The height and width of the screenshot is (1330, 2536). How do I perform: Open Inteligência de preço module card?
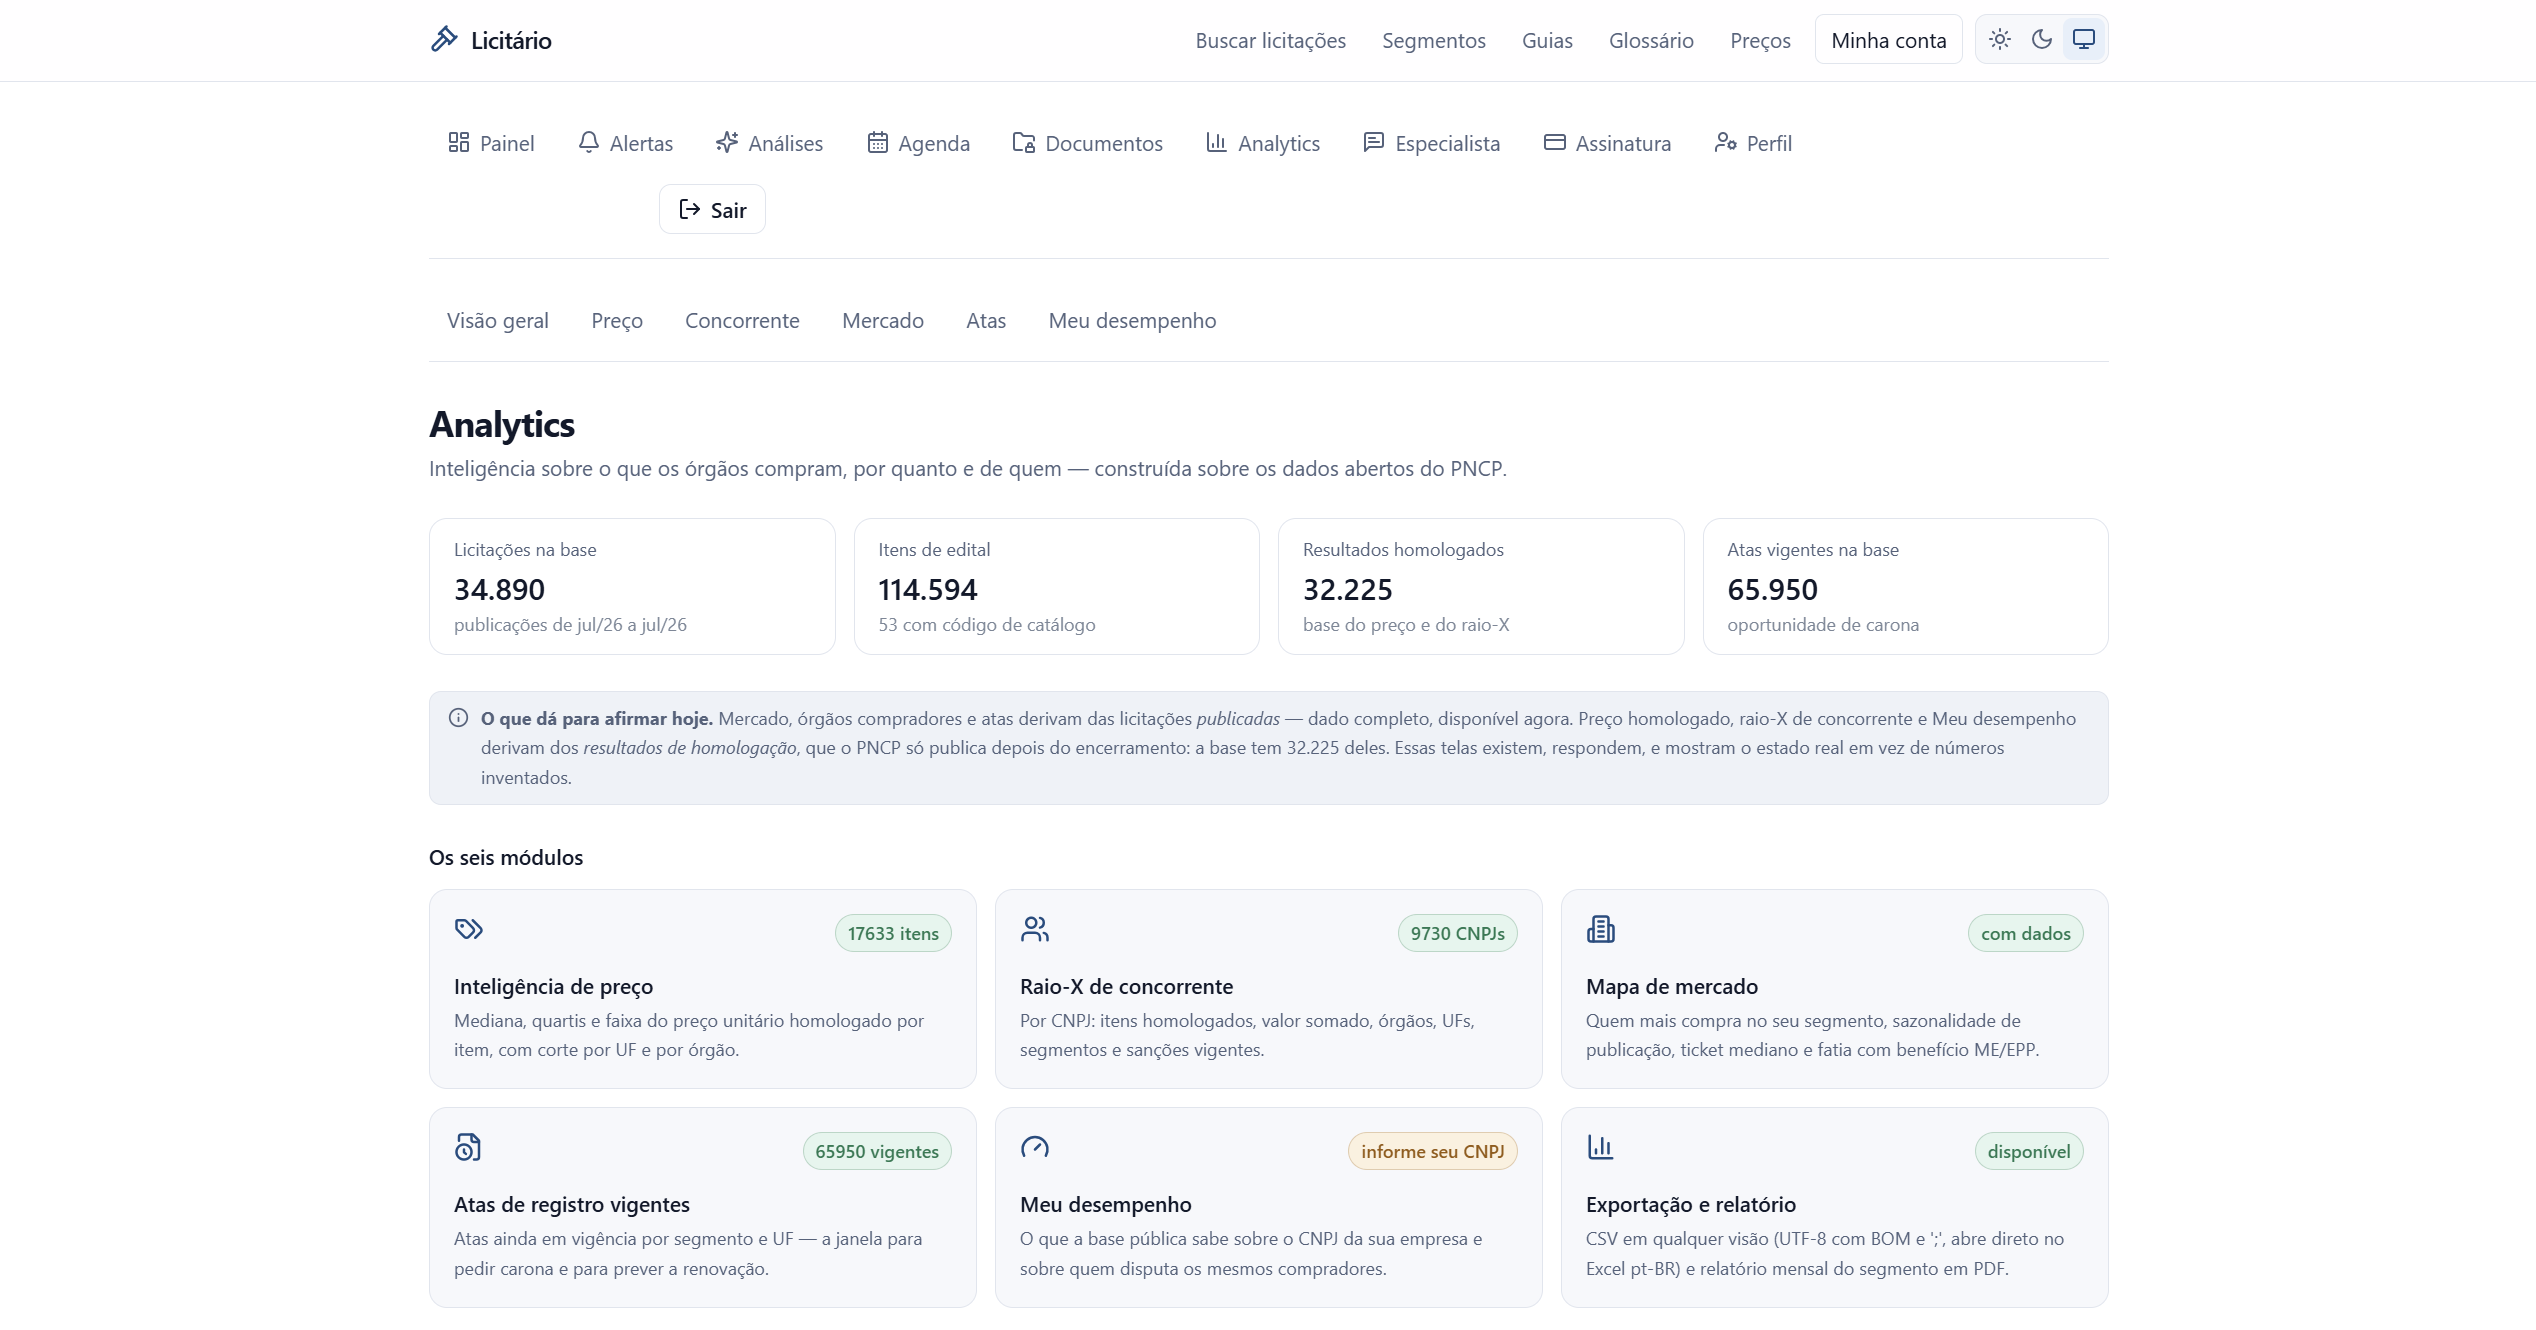point(703,989)
